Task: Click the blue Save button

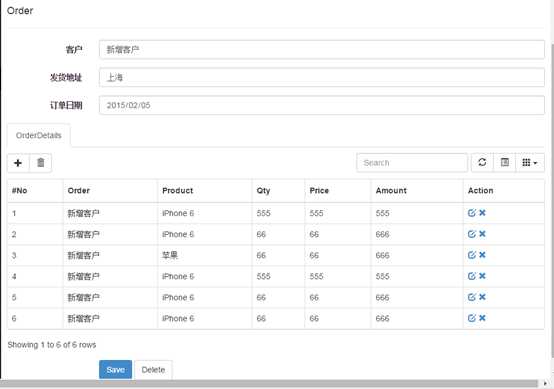Action: [x=116, y=370]
